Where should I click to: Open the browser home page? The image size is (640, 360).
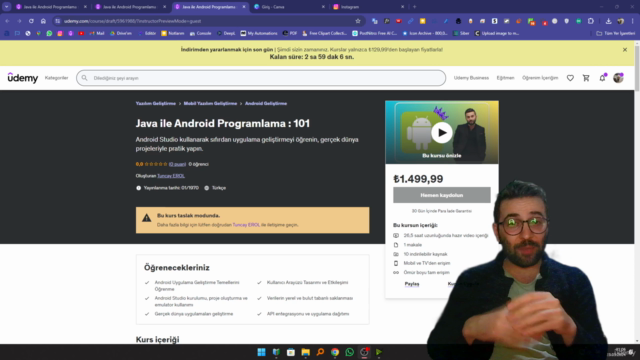(x=43, y=21)
